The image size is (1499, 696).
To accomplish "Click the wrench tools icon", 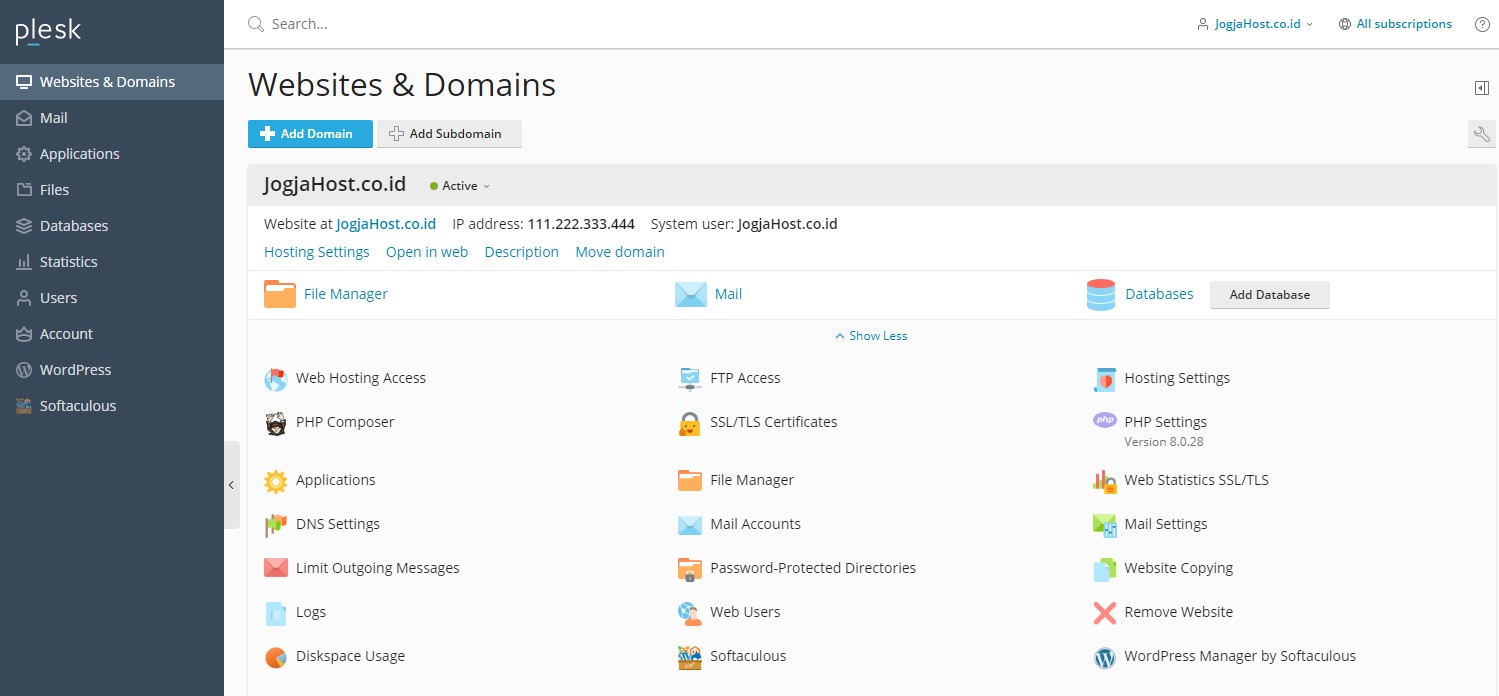I will pyautogui.click(x=1481, y=134).
